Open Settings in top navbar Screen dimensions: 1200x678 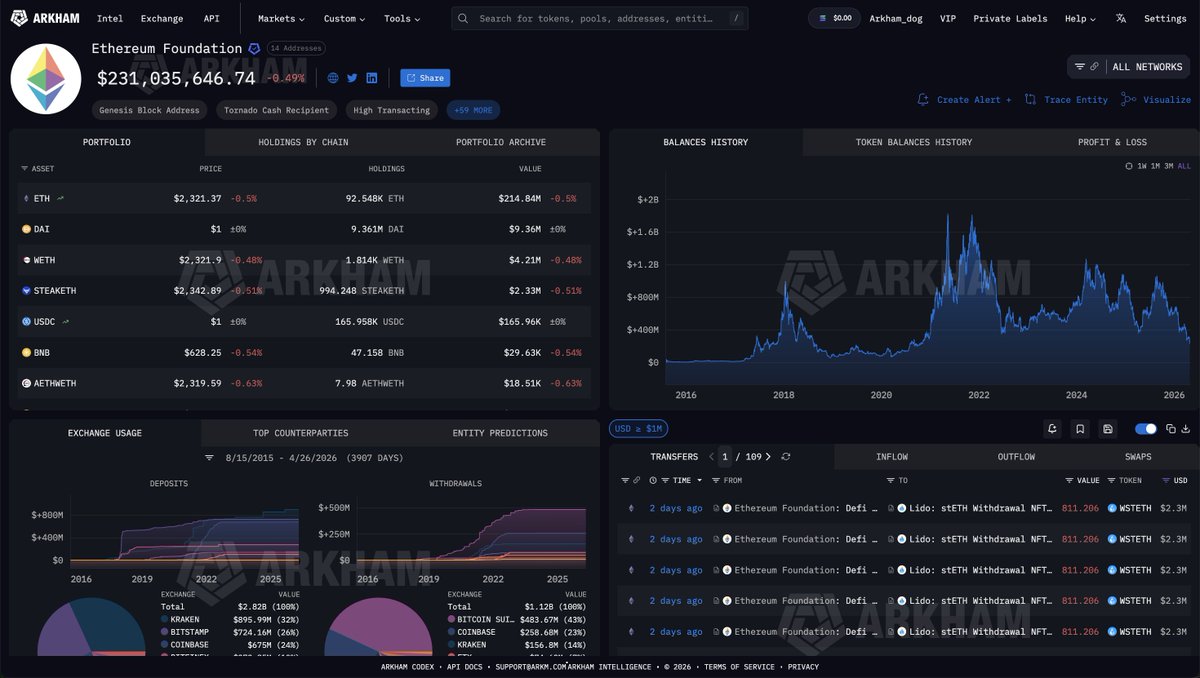1165,18
